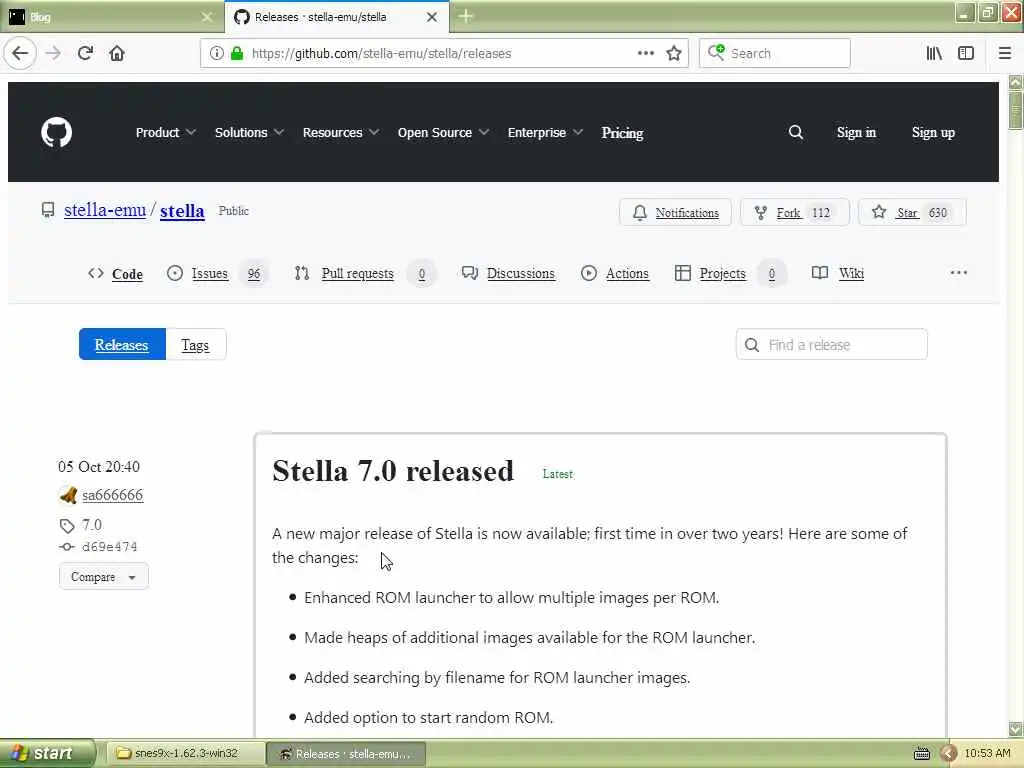Click the Latest label
The width and height of the screenshot is (1024, 768).
[x=557, y=473]
